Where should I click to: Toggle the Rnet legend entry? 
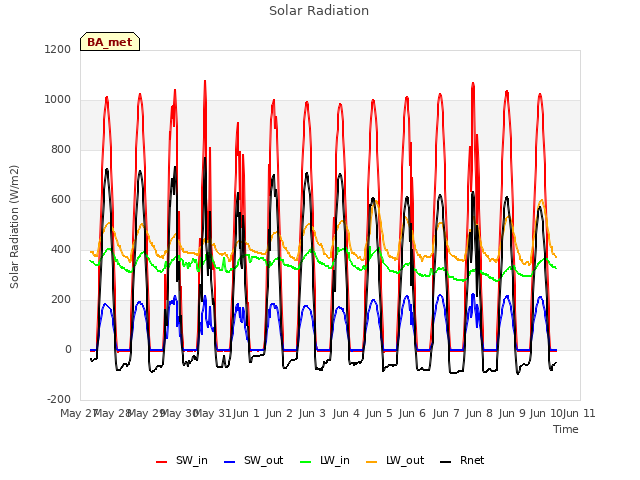click(462, 460)
